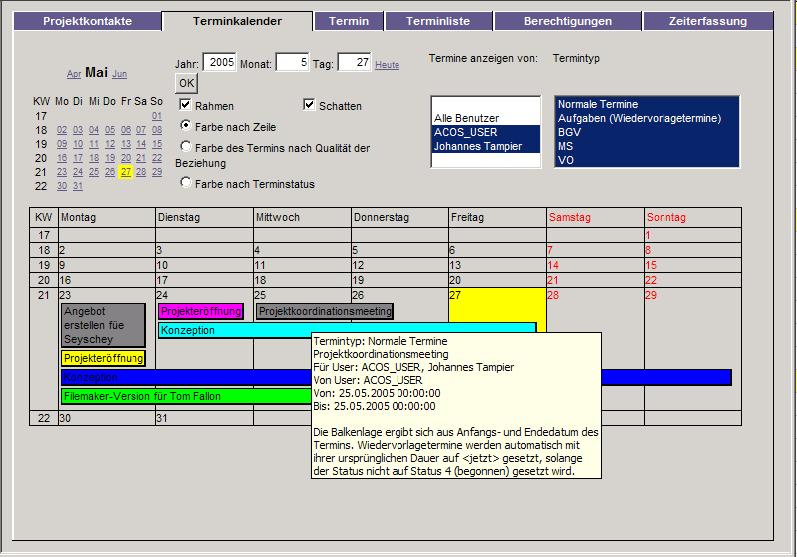This screenshot has width=797, height=557.
Task: Open the yellow Projekteröffnung appointment on Monday
Action: pyautogui.click(x=103, y=358)
